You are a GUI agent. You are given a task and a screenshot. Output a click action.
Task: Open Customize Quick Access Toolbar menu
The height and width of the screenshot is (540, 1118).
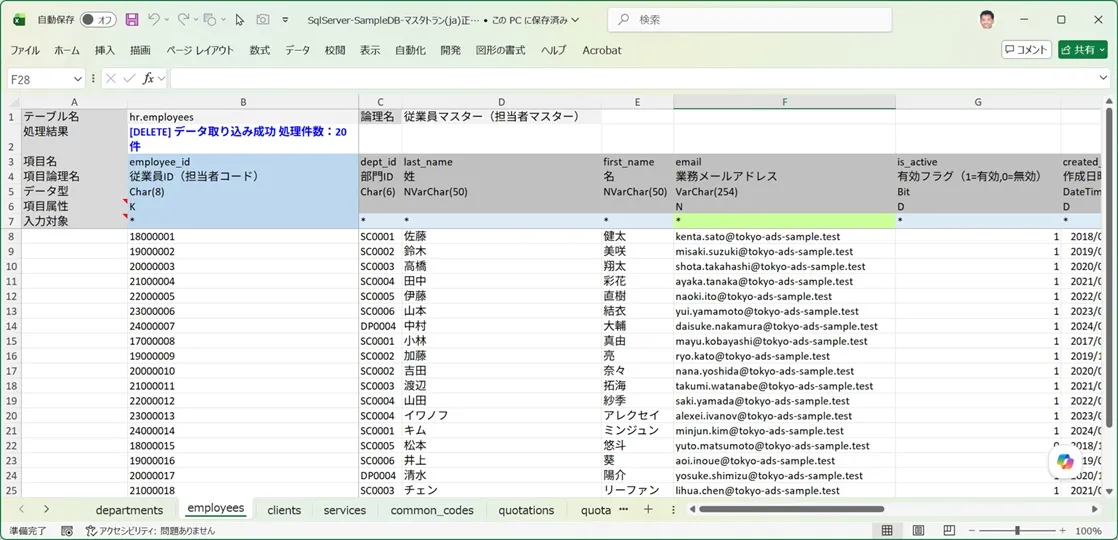pyautogui.click(x=286, y=20)
